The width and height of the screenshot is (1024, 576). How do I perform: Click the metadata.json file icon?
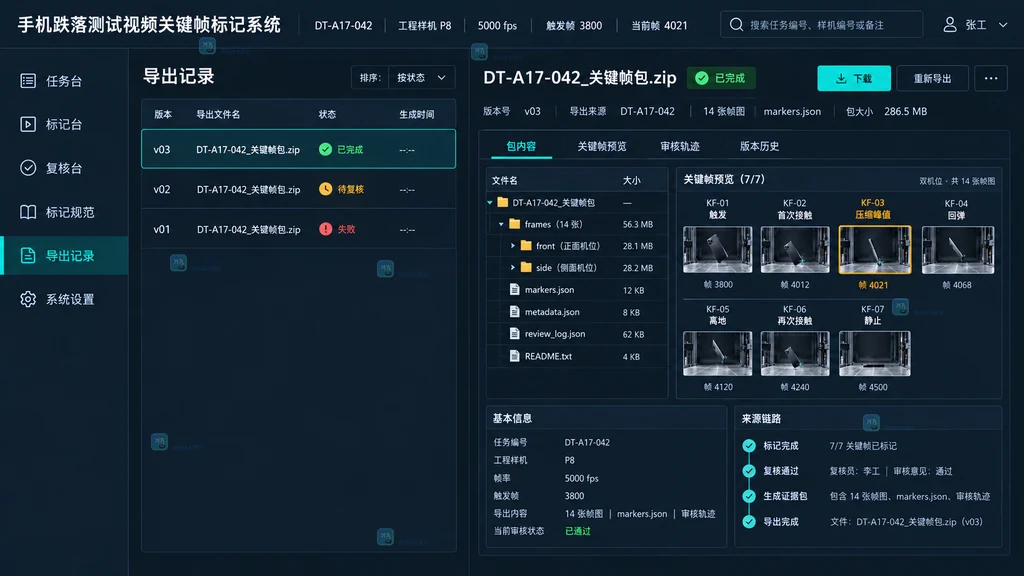tap(515, 312)
